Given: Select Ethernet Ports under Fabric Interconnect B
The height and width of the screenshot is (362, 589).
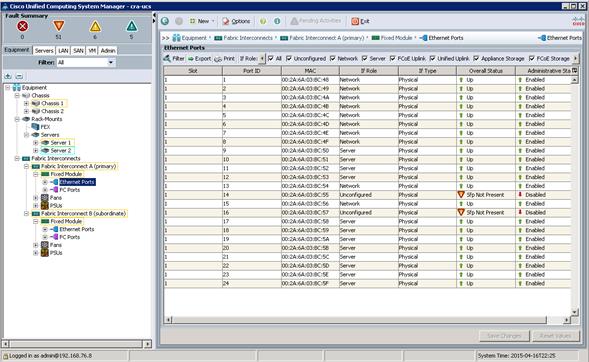Looking at the screenshot, I should pyautogui.click(x=77, y=229).
